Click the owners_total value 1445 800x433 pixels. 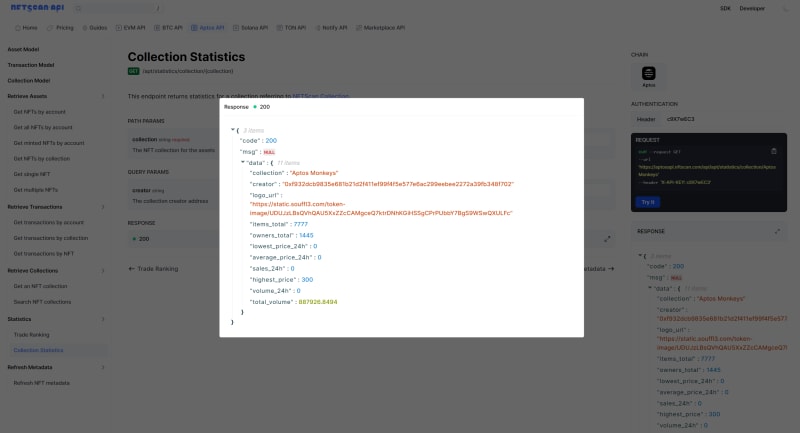coord(306,236)
